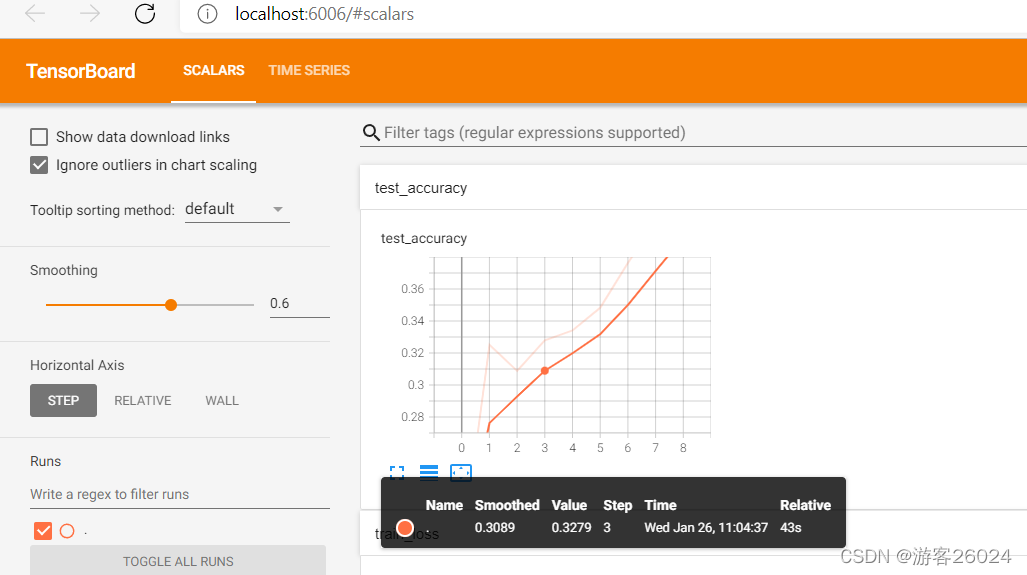
Task: Click the regex filter runs field
Action: (x=179, y=494)
